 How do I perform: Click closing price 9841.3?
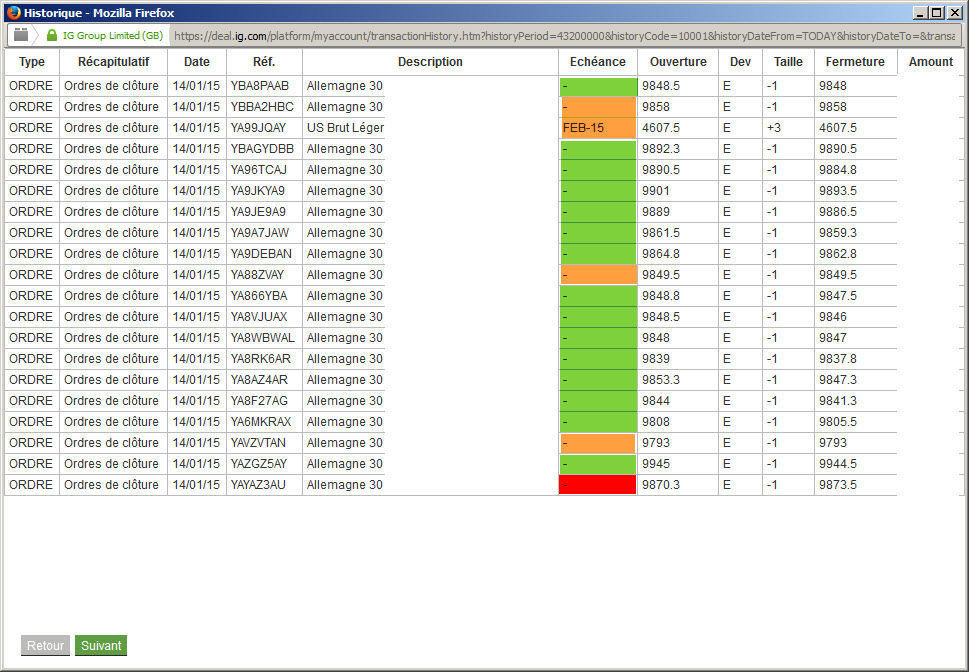[x=838, y=401]
